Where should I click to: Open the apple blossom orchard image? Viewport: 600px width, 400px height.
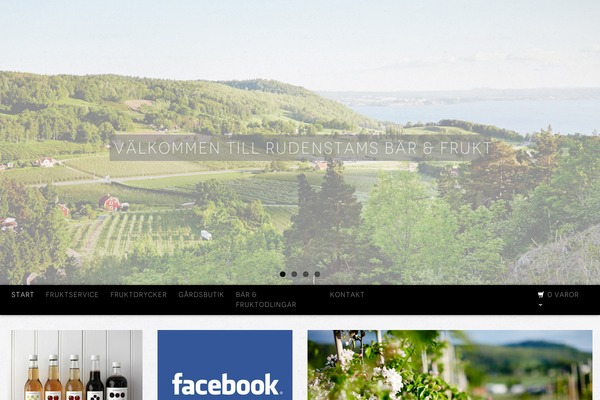450,365
